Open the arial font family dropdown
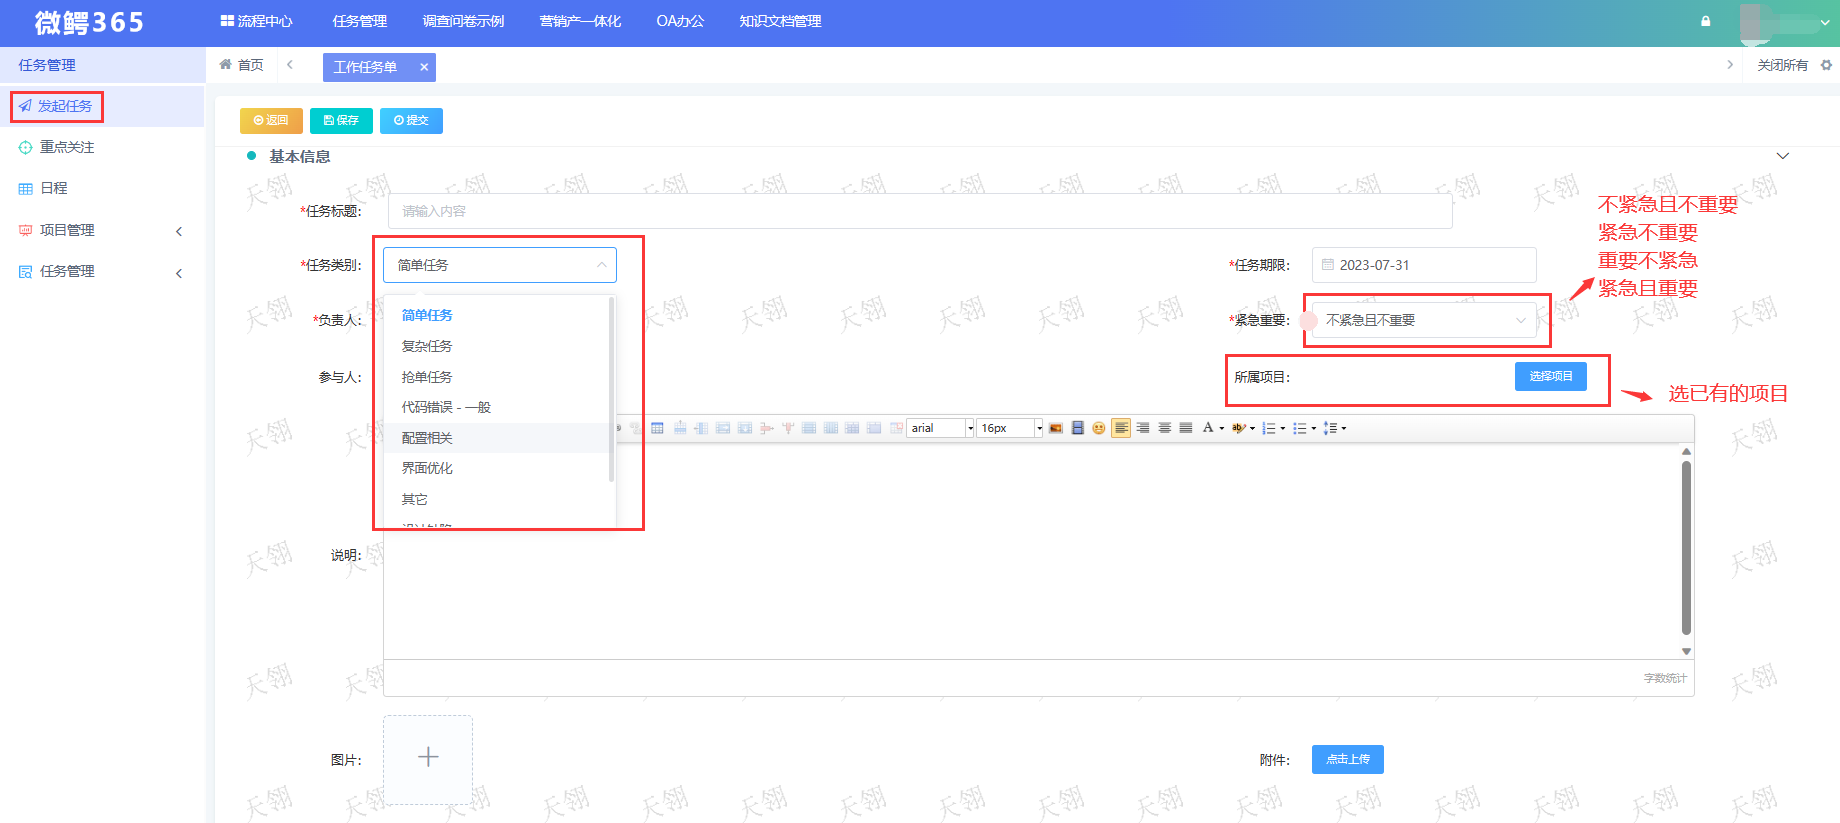 [940, 428]
